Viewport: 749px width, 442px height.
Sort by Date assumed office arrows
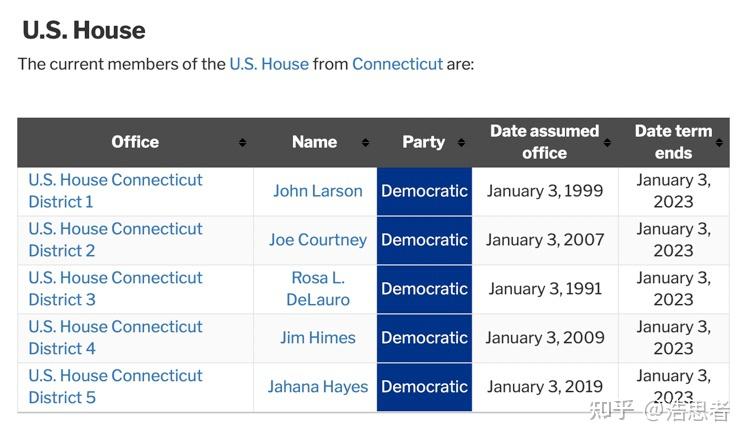pyautogui.click(x=608, y=143)
